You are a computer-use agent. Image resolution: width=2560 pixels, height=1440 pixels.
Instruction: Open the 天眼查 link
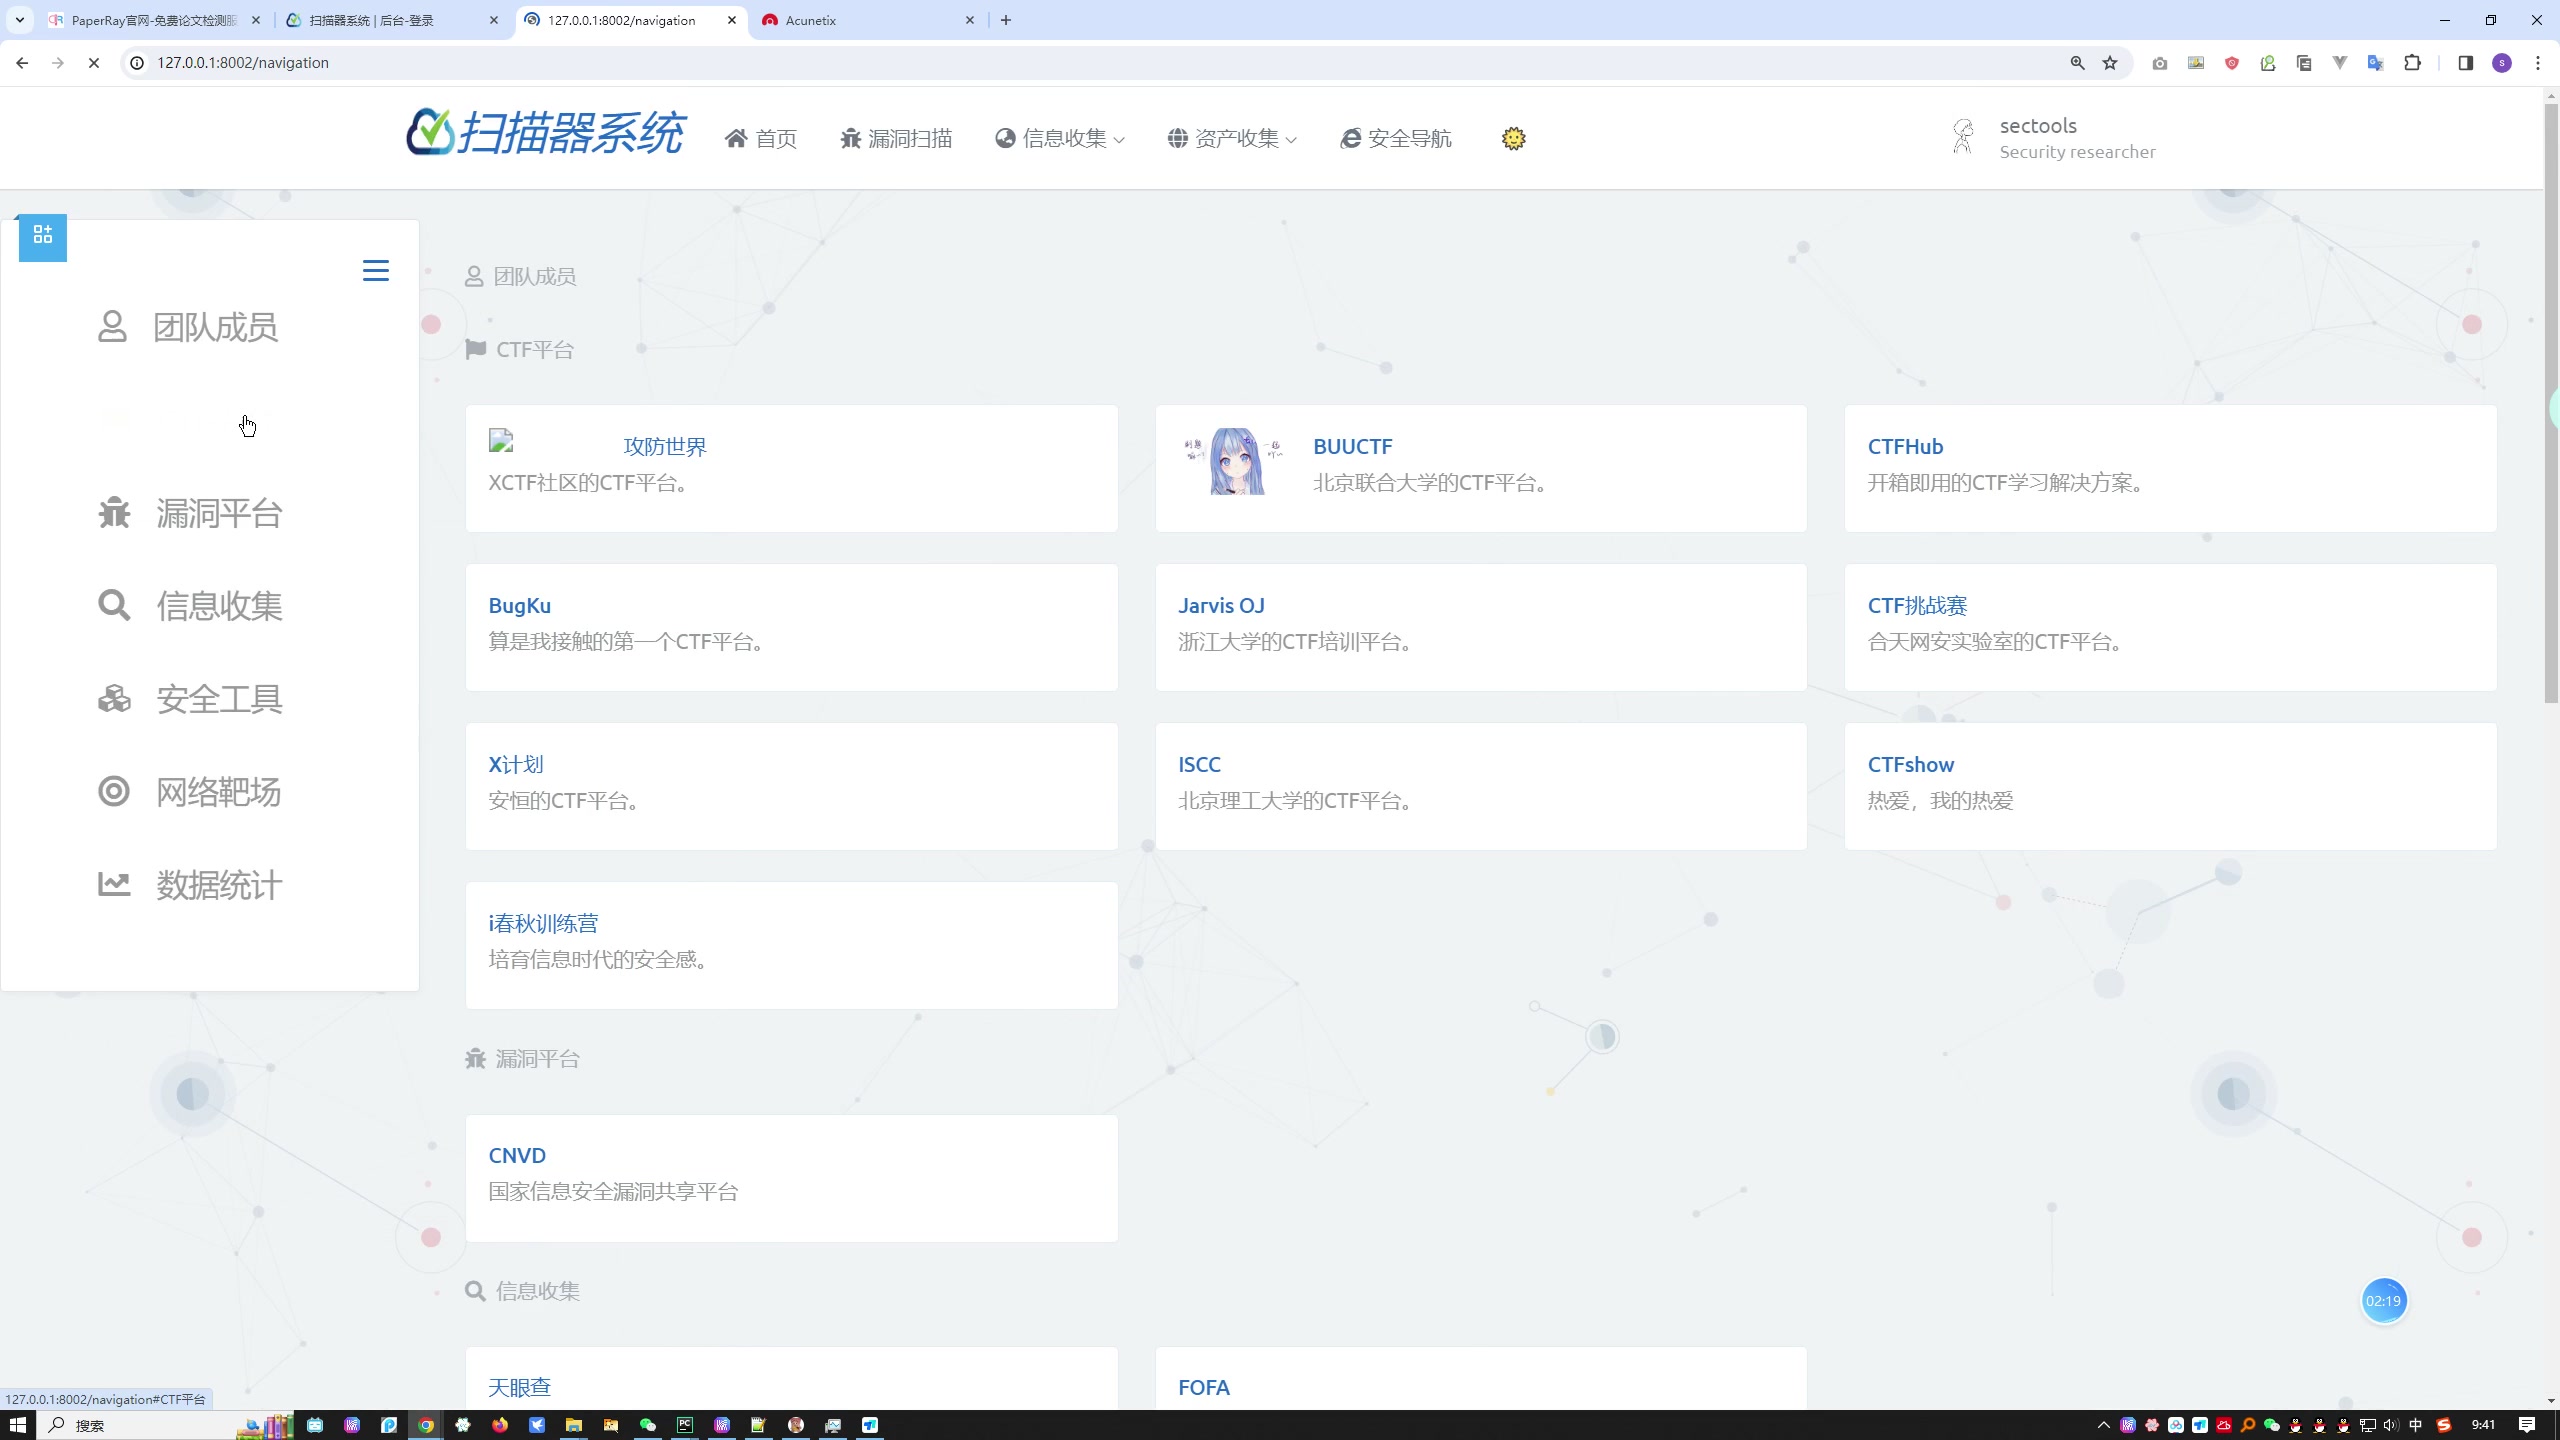[520, 1388]
